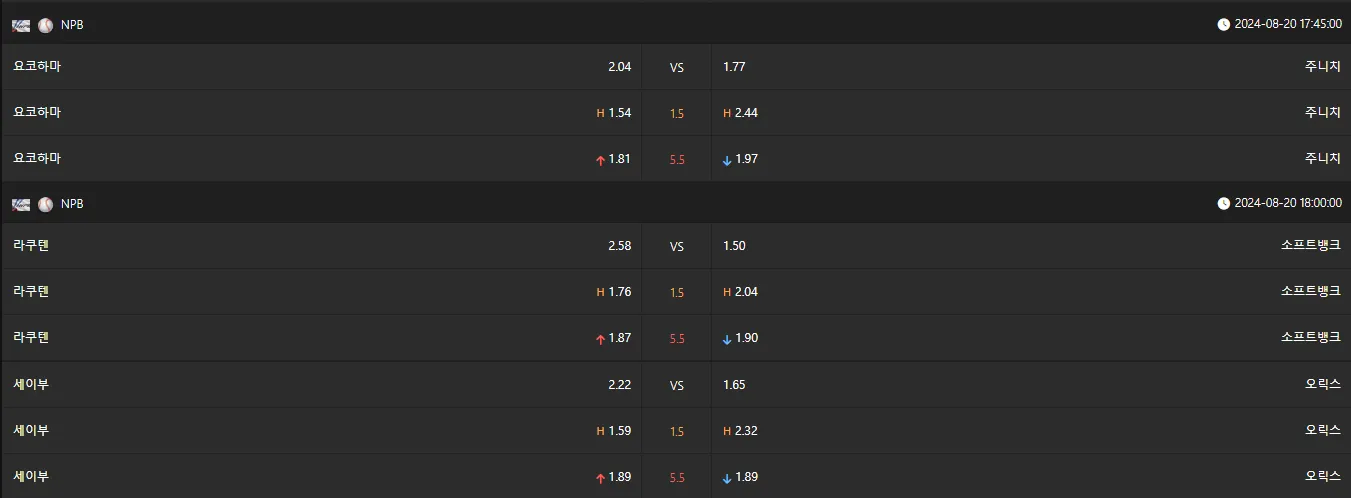1351x498 pixels.
Task: Click the baseball icon in first NPB header
Action: (46, 25)
